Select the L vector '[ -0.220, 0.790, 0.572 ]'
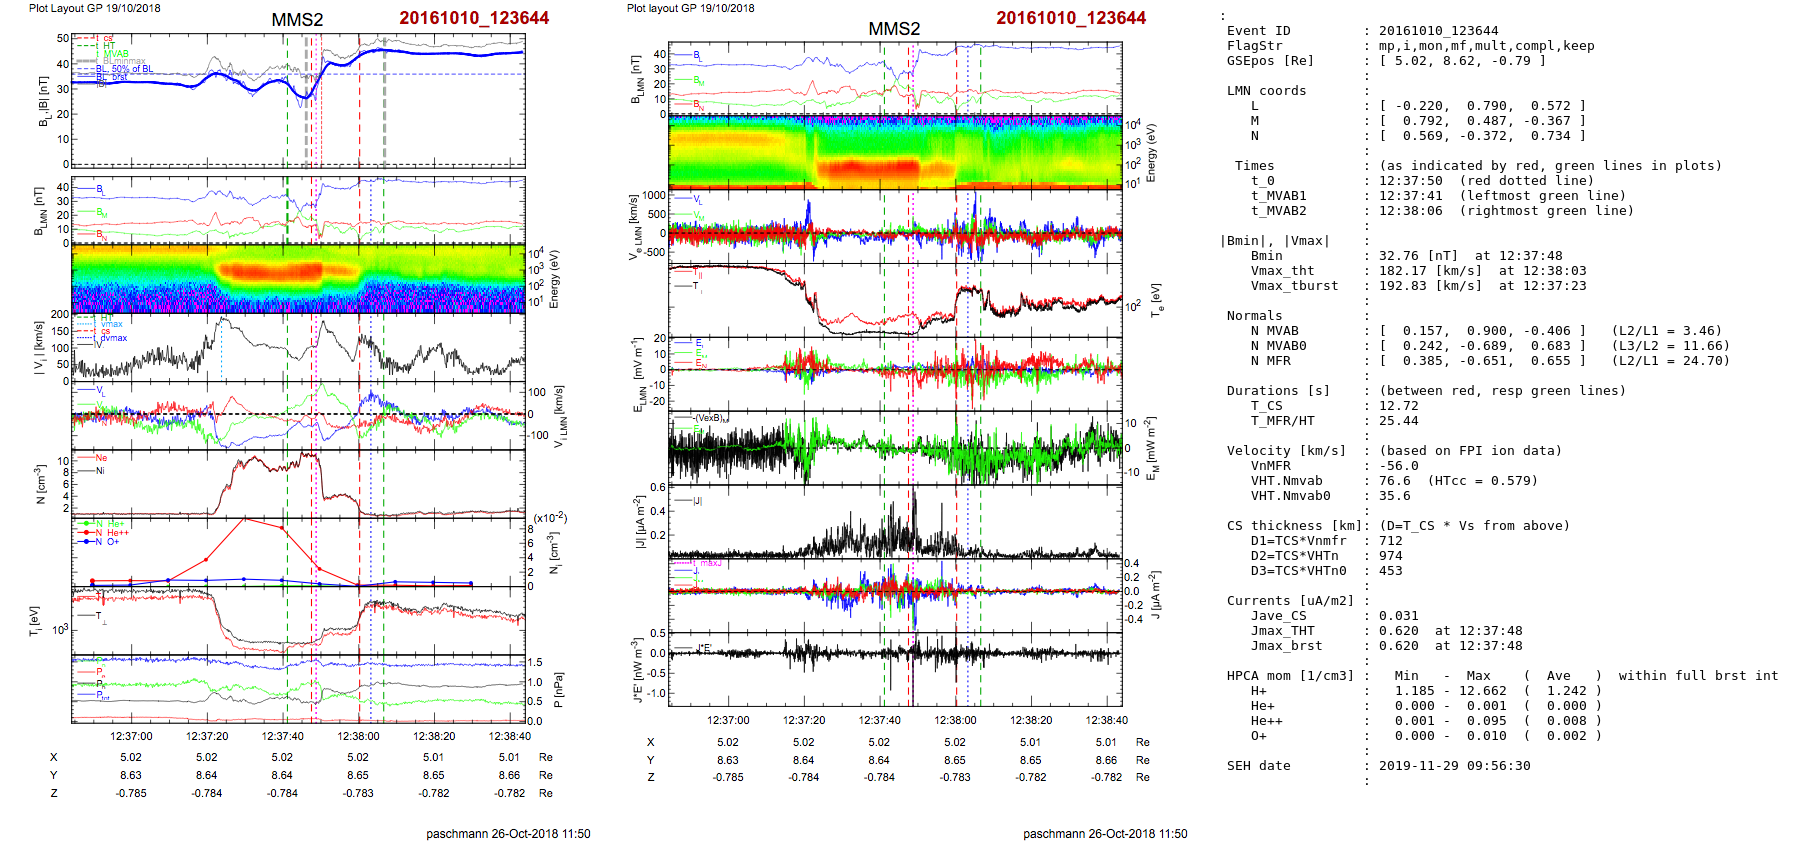 1483,106
